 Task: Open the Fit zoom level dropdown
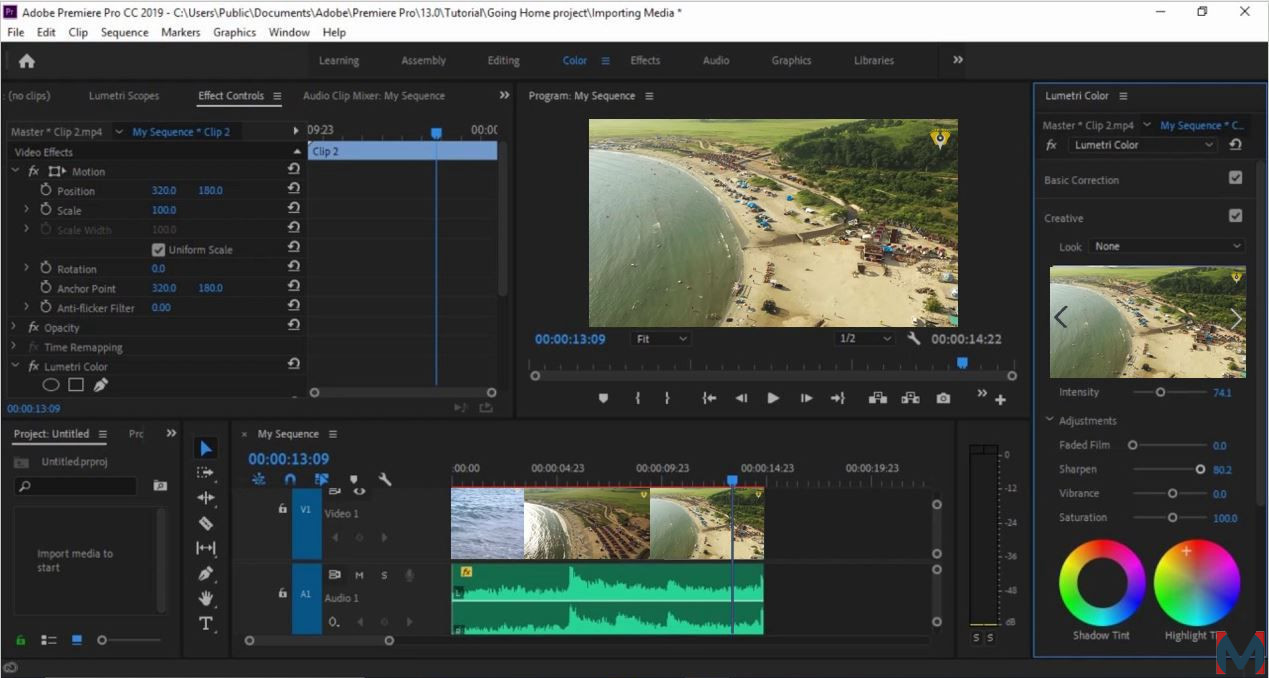(x=662, y=339)
